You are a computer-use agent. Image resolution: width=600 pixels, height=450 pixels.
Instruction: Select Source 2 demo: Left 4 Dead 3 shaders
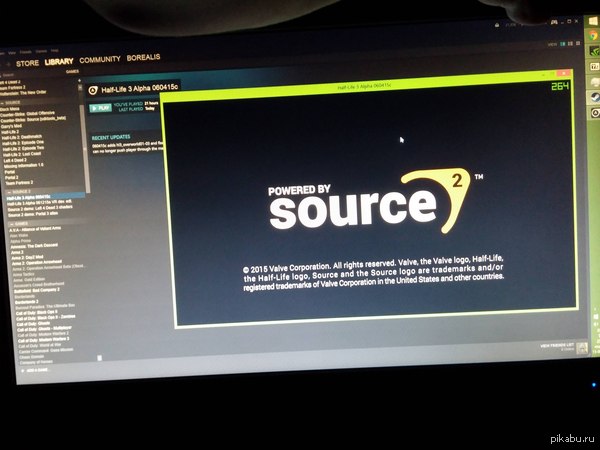click(x=40, y=209)
